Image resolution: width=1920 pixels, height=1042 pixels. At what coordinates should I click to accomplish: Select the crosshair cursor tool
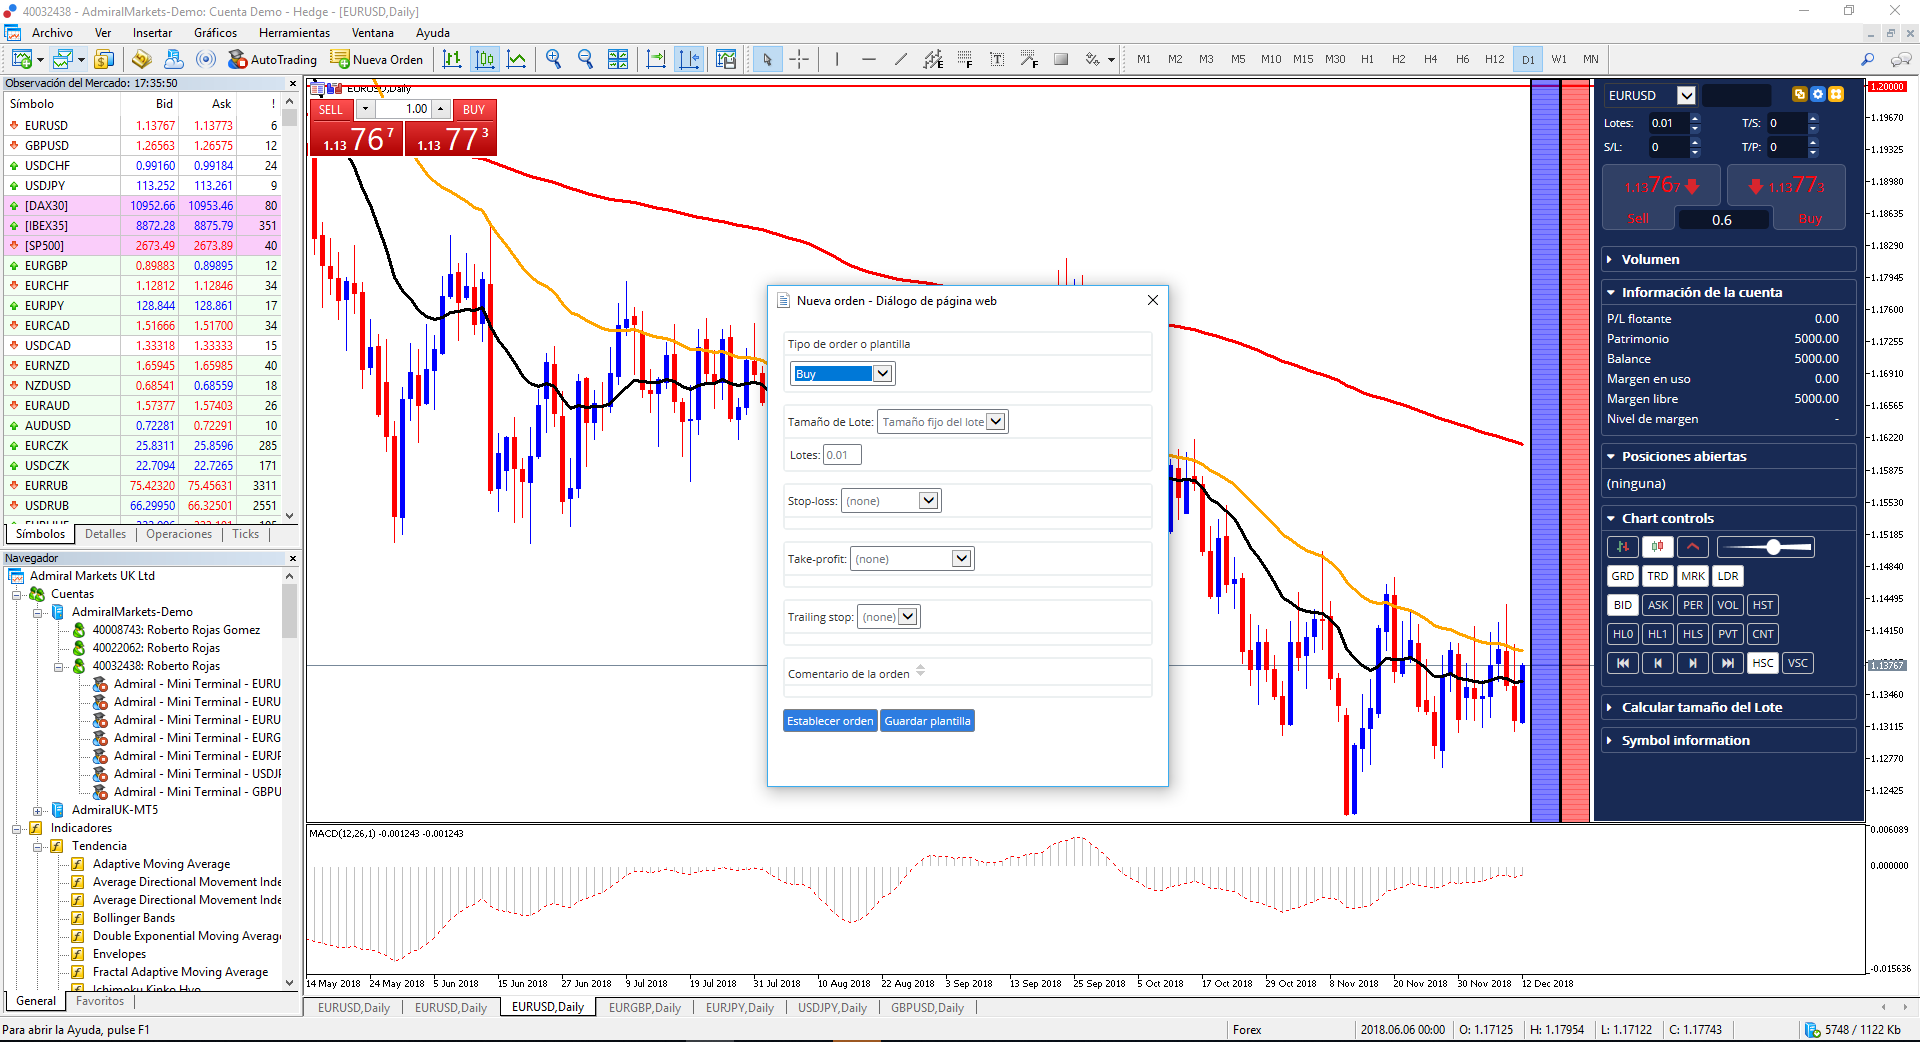[x=799, y=59]
